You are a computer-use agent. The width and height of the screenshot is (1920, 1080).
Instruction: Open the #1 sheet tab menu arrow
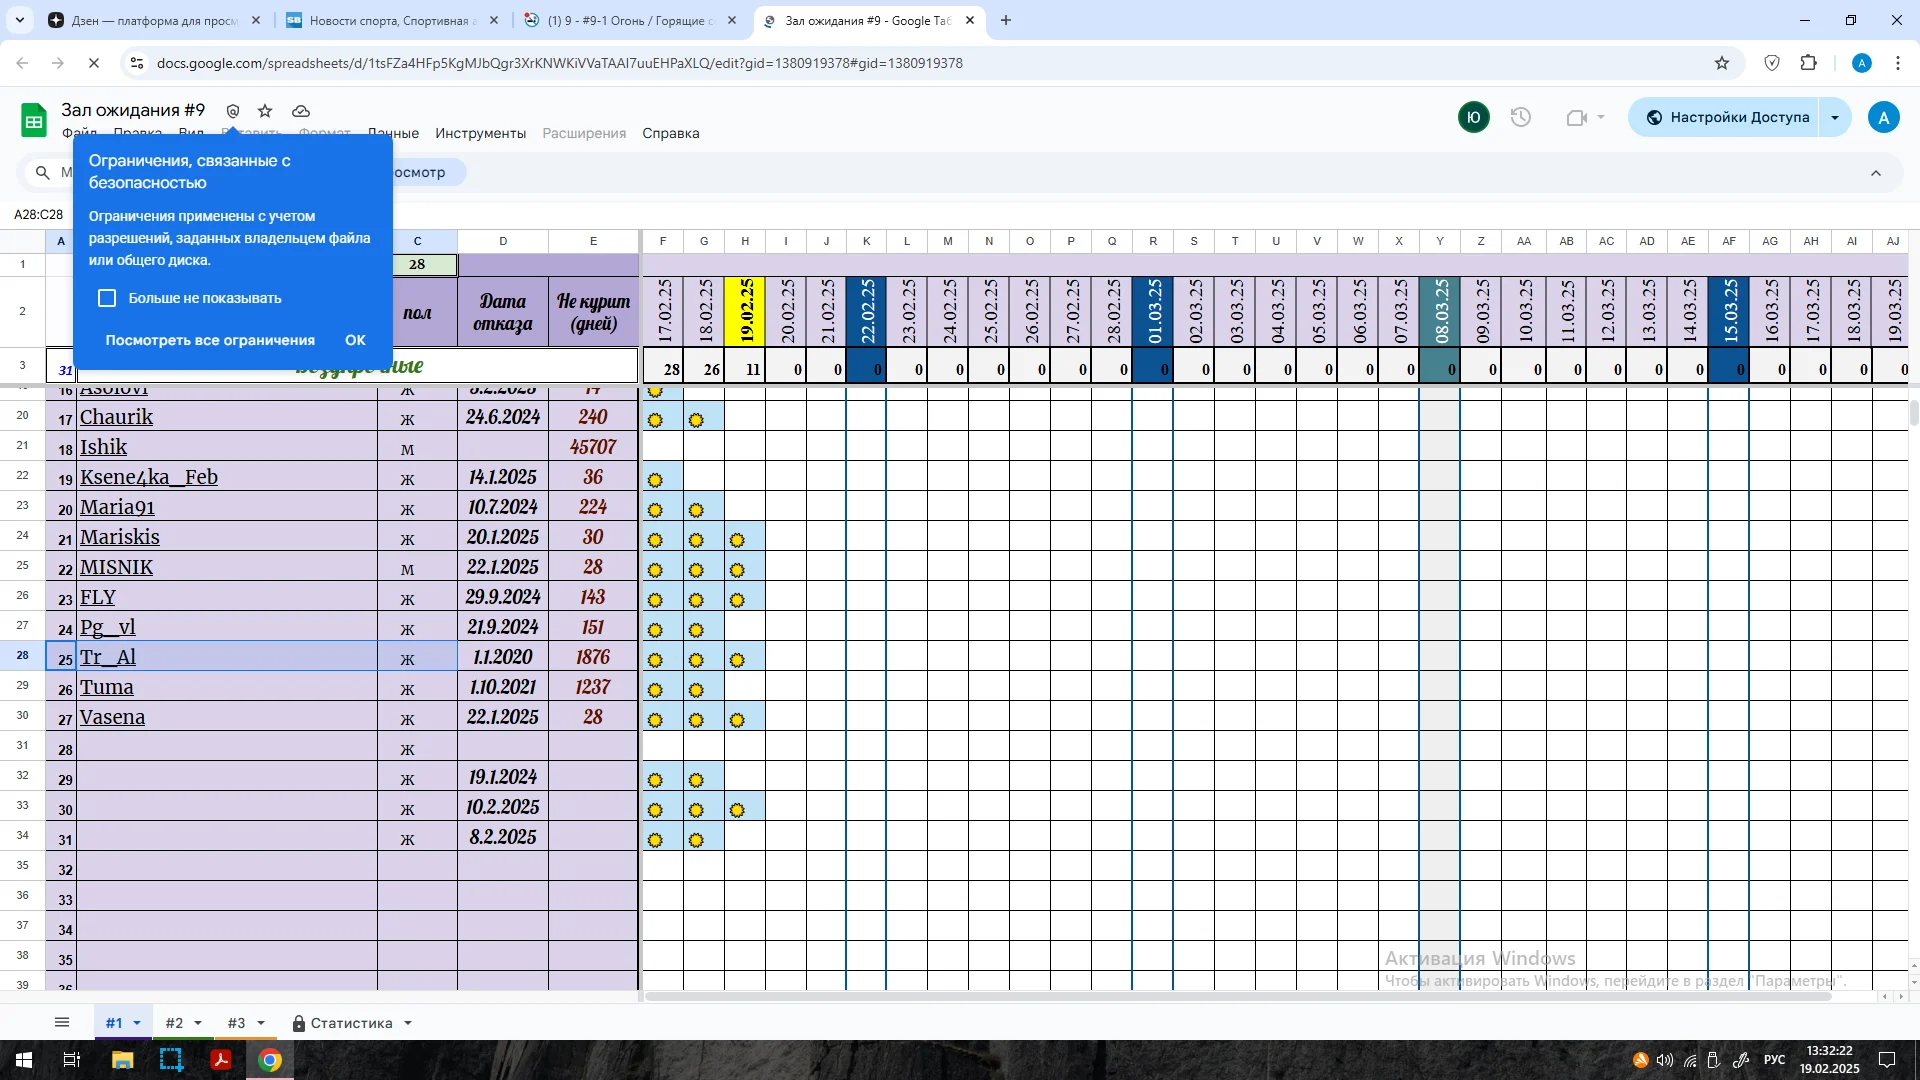point(137,1023)
